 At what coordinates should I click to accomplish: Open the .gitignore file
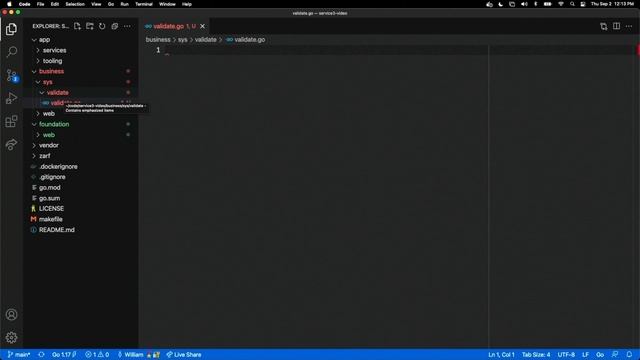coord(81,177)
